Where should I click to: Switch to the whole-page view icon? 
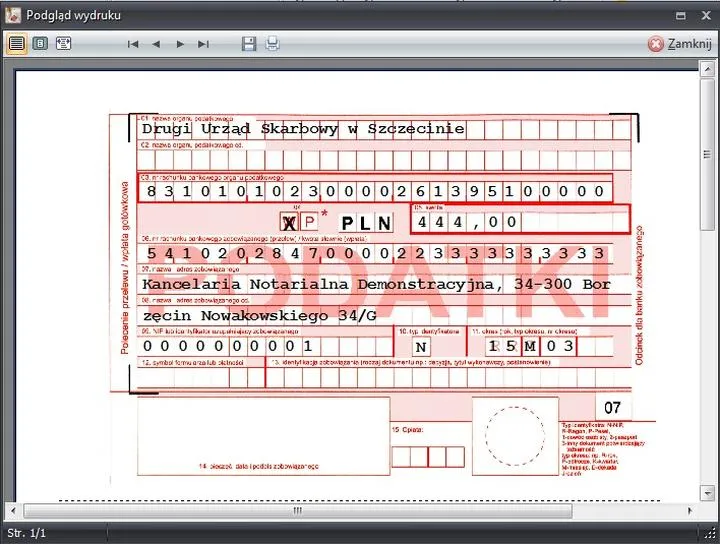coord(40,44)
